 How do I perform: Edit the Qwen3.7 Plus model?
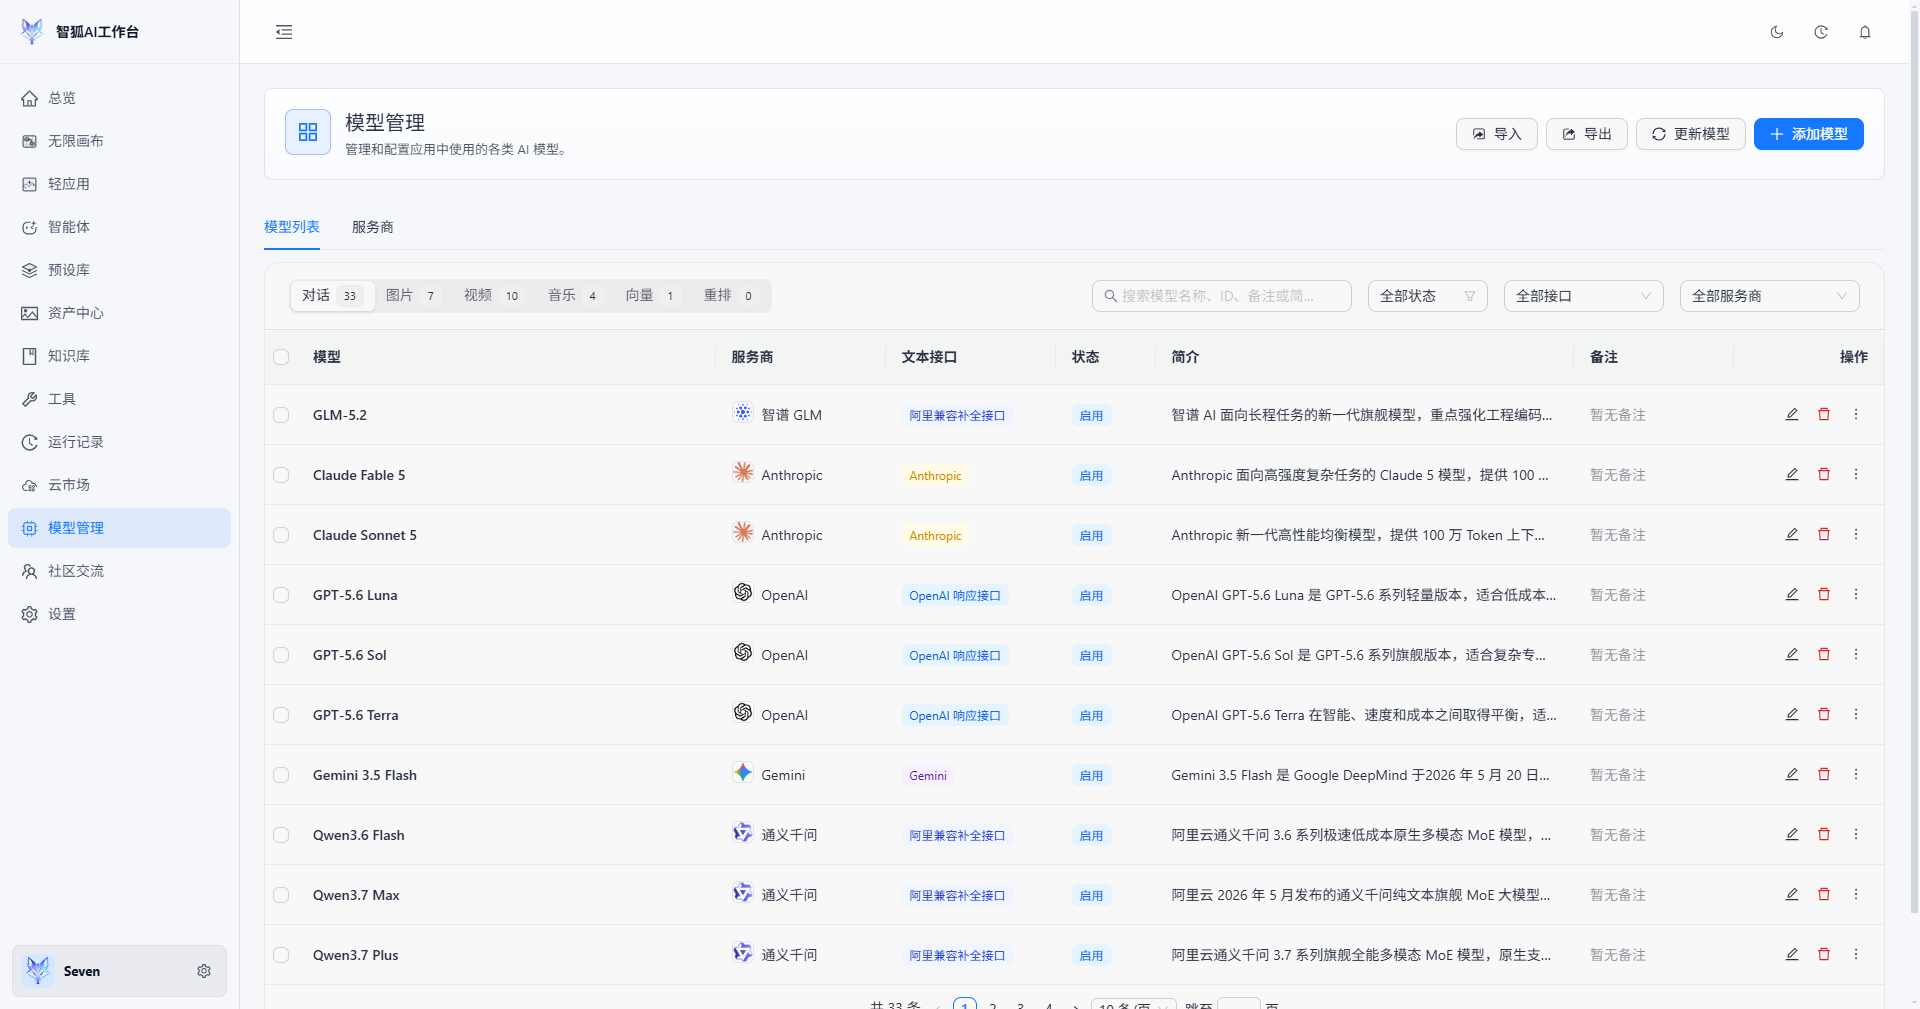point(1792,954)
